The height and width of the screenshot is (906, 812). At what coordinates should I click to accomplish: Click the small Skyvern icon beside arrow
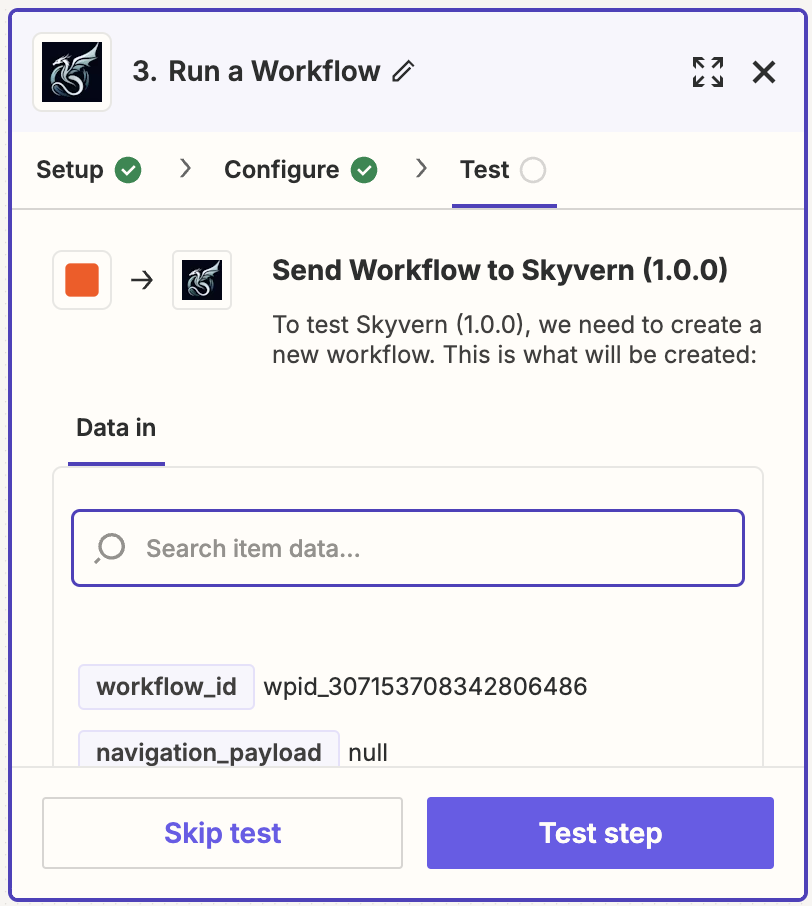coord(202,280)
